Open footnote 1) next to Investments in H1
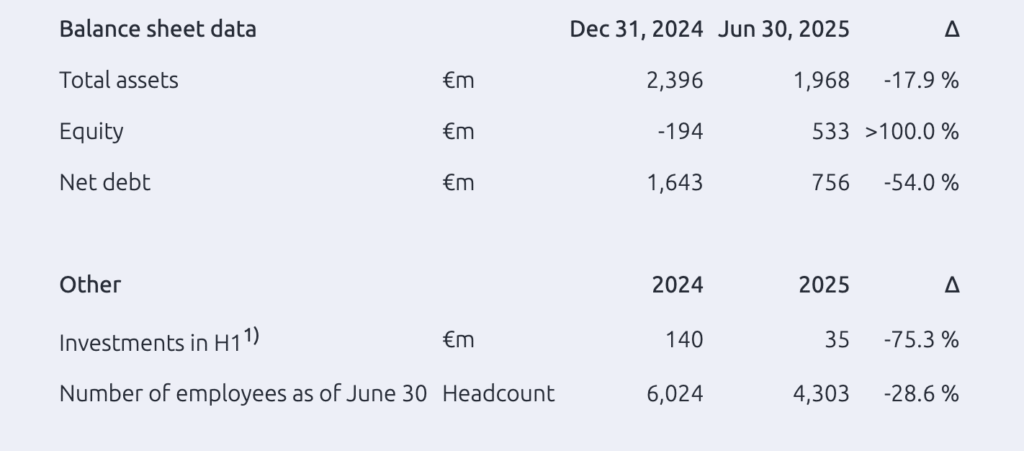This screenshot has width=1024, height=451. click(x=252, y=335)
